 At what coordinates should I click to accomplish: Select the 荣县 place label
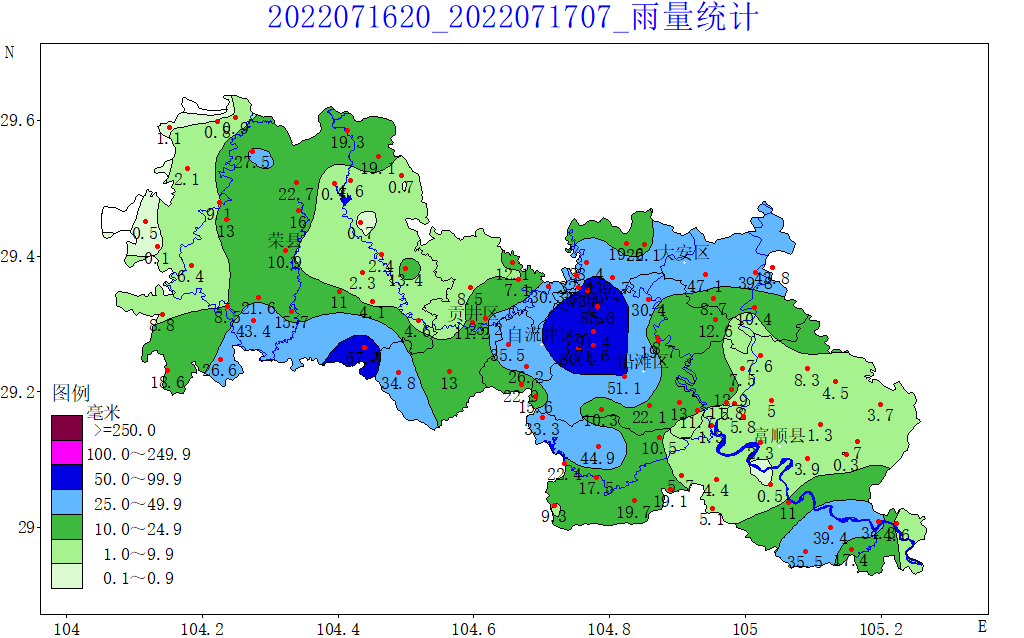click(x=285, y=241)
